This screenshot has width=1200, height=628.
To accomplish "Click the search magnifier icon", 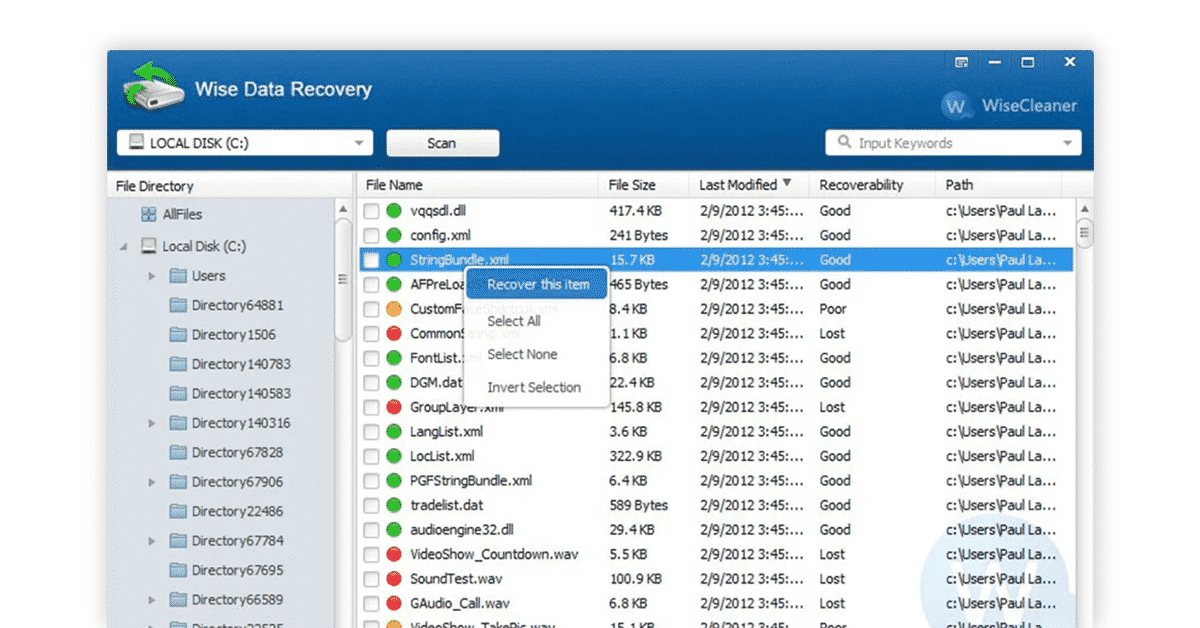I will 845,142.
